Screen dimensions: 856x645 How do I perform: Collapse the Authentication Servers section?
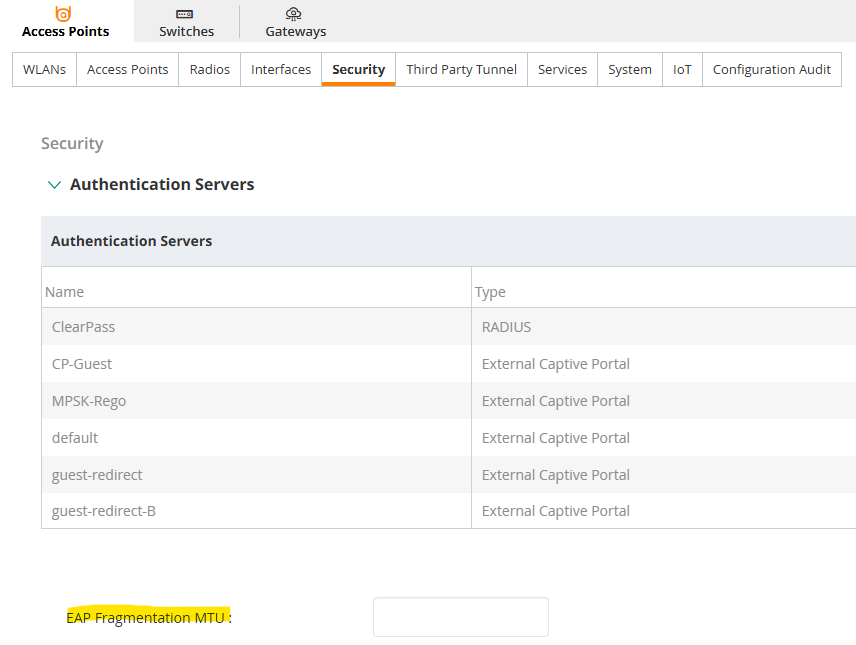(x=55, y=185)
